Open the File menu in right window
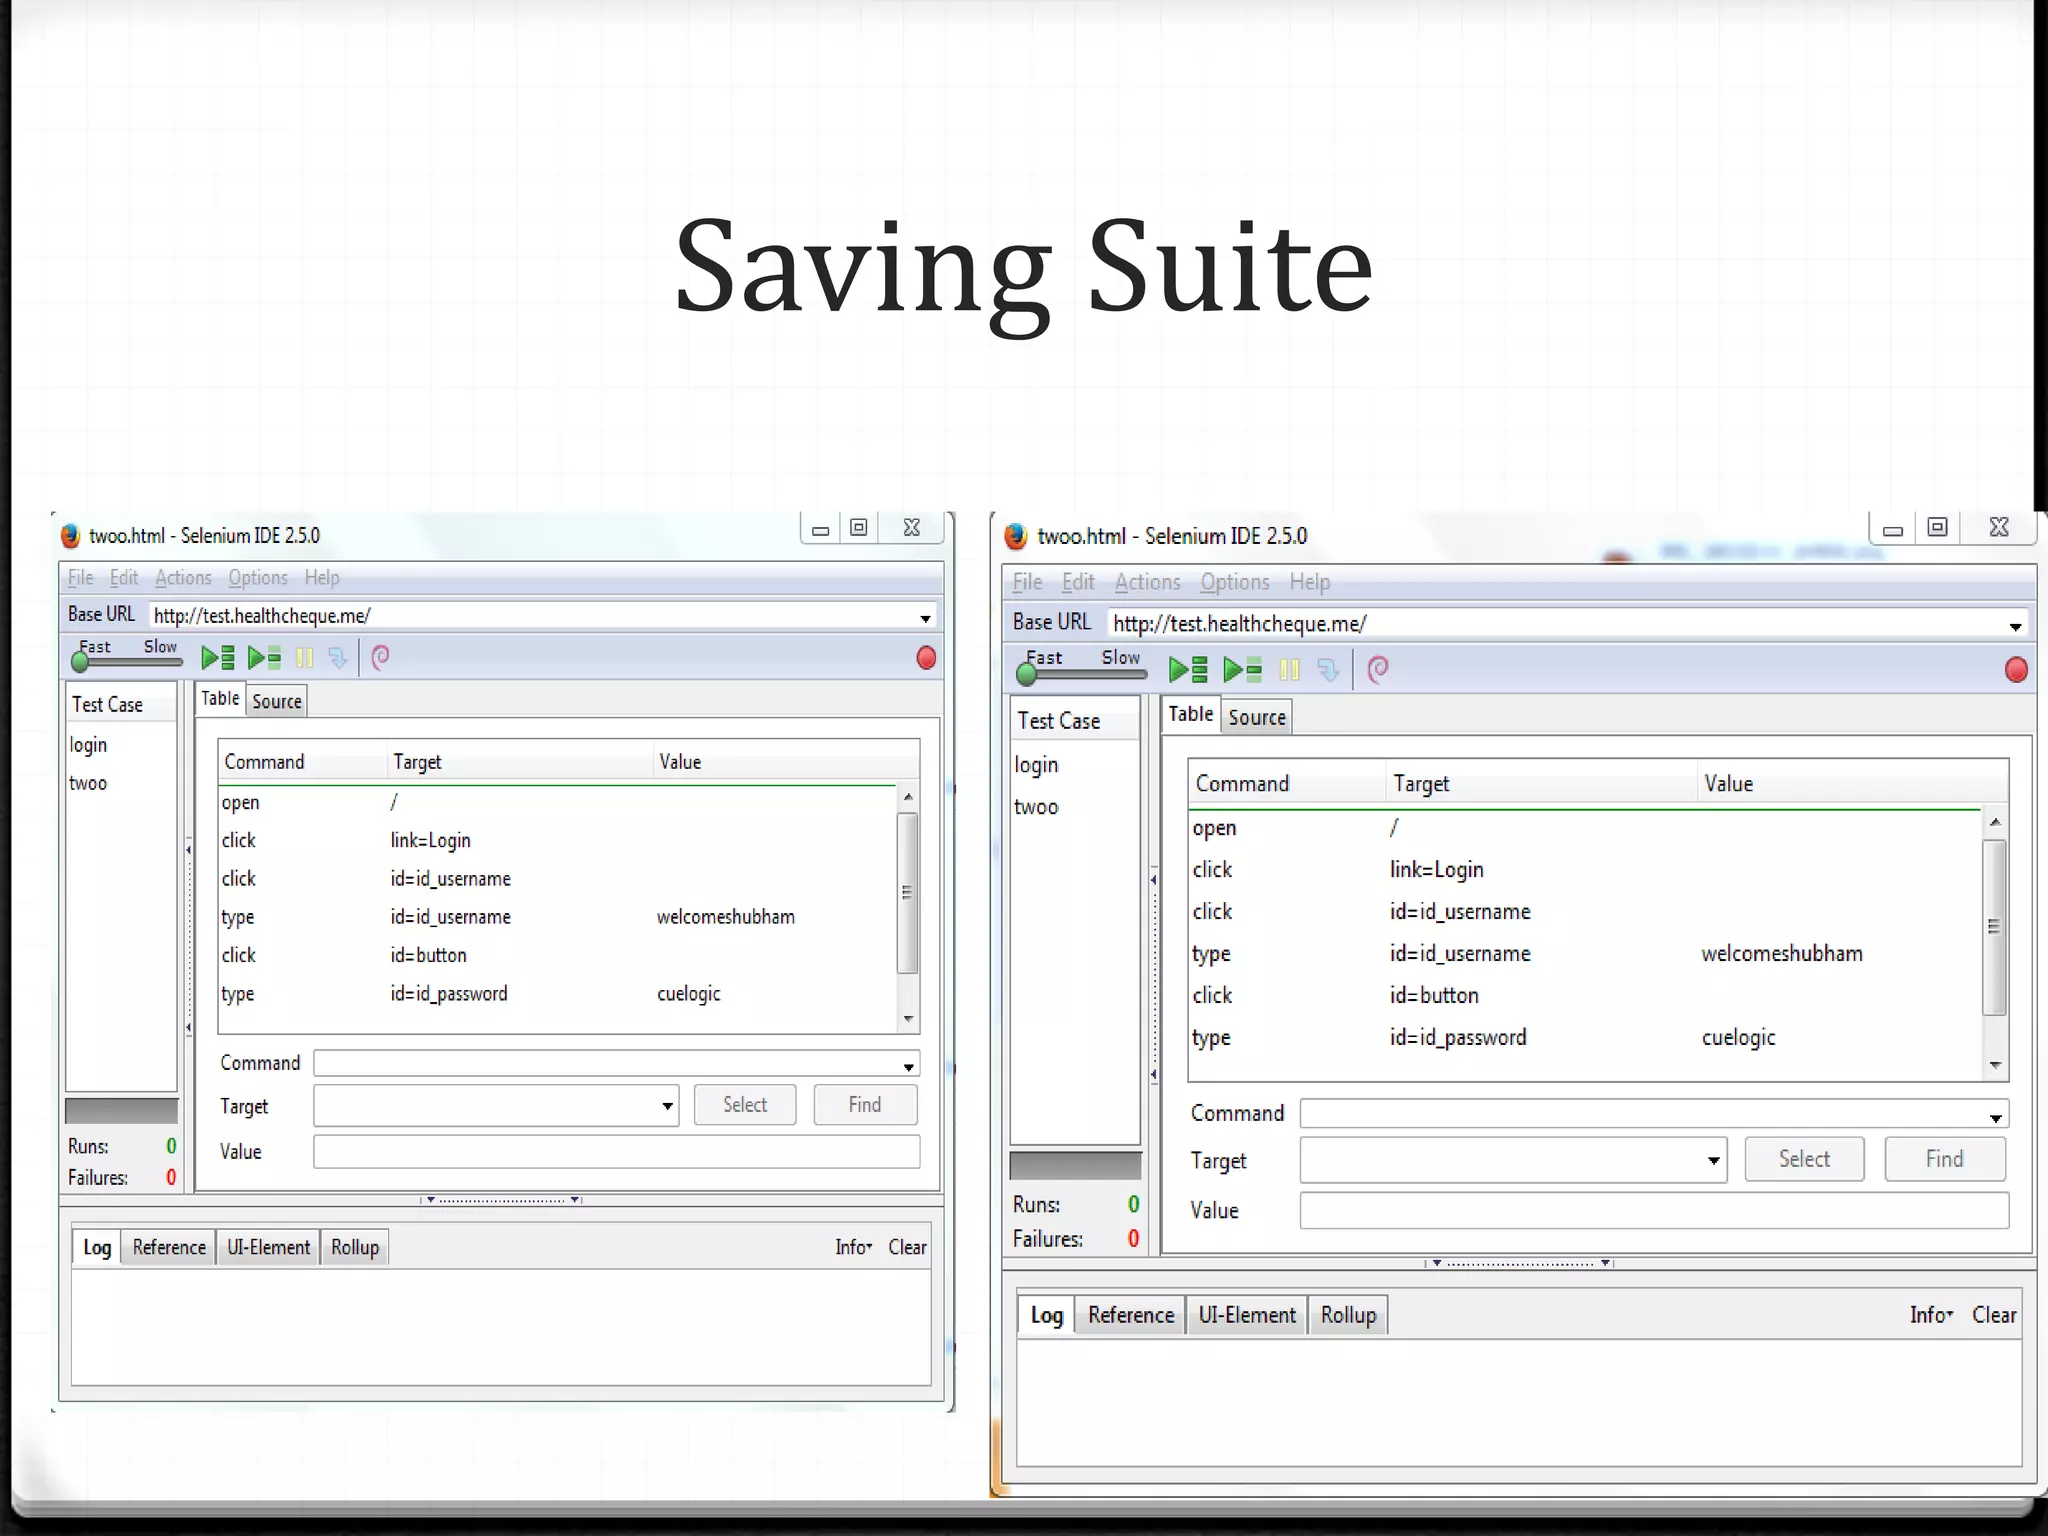 1027,582
